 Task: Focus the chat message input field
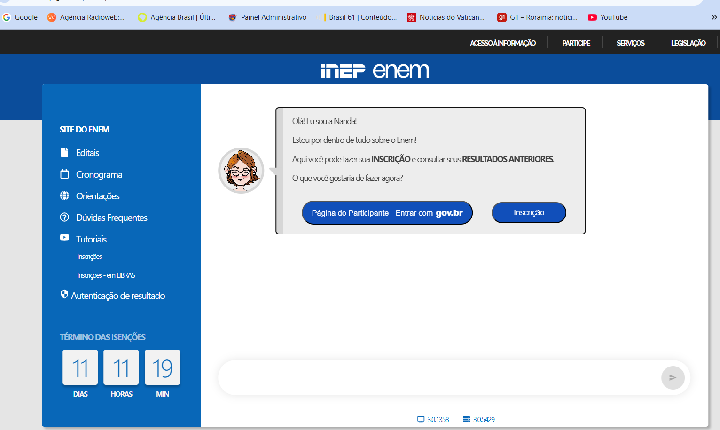[x=439, y=378]
